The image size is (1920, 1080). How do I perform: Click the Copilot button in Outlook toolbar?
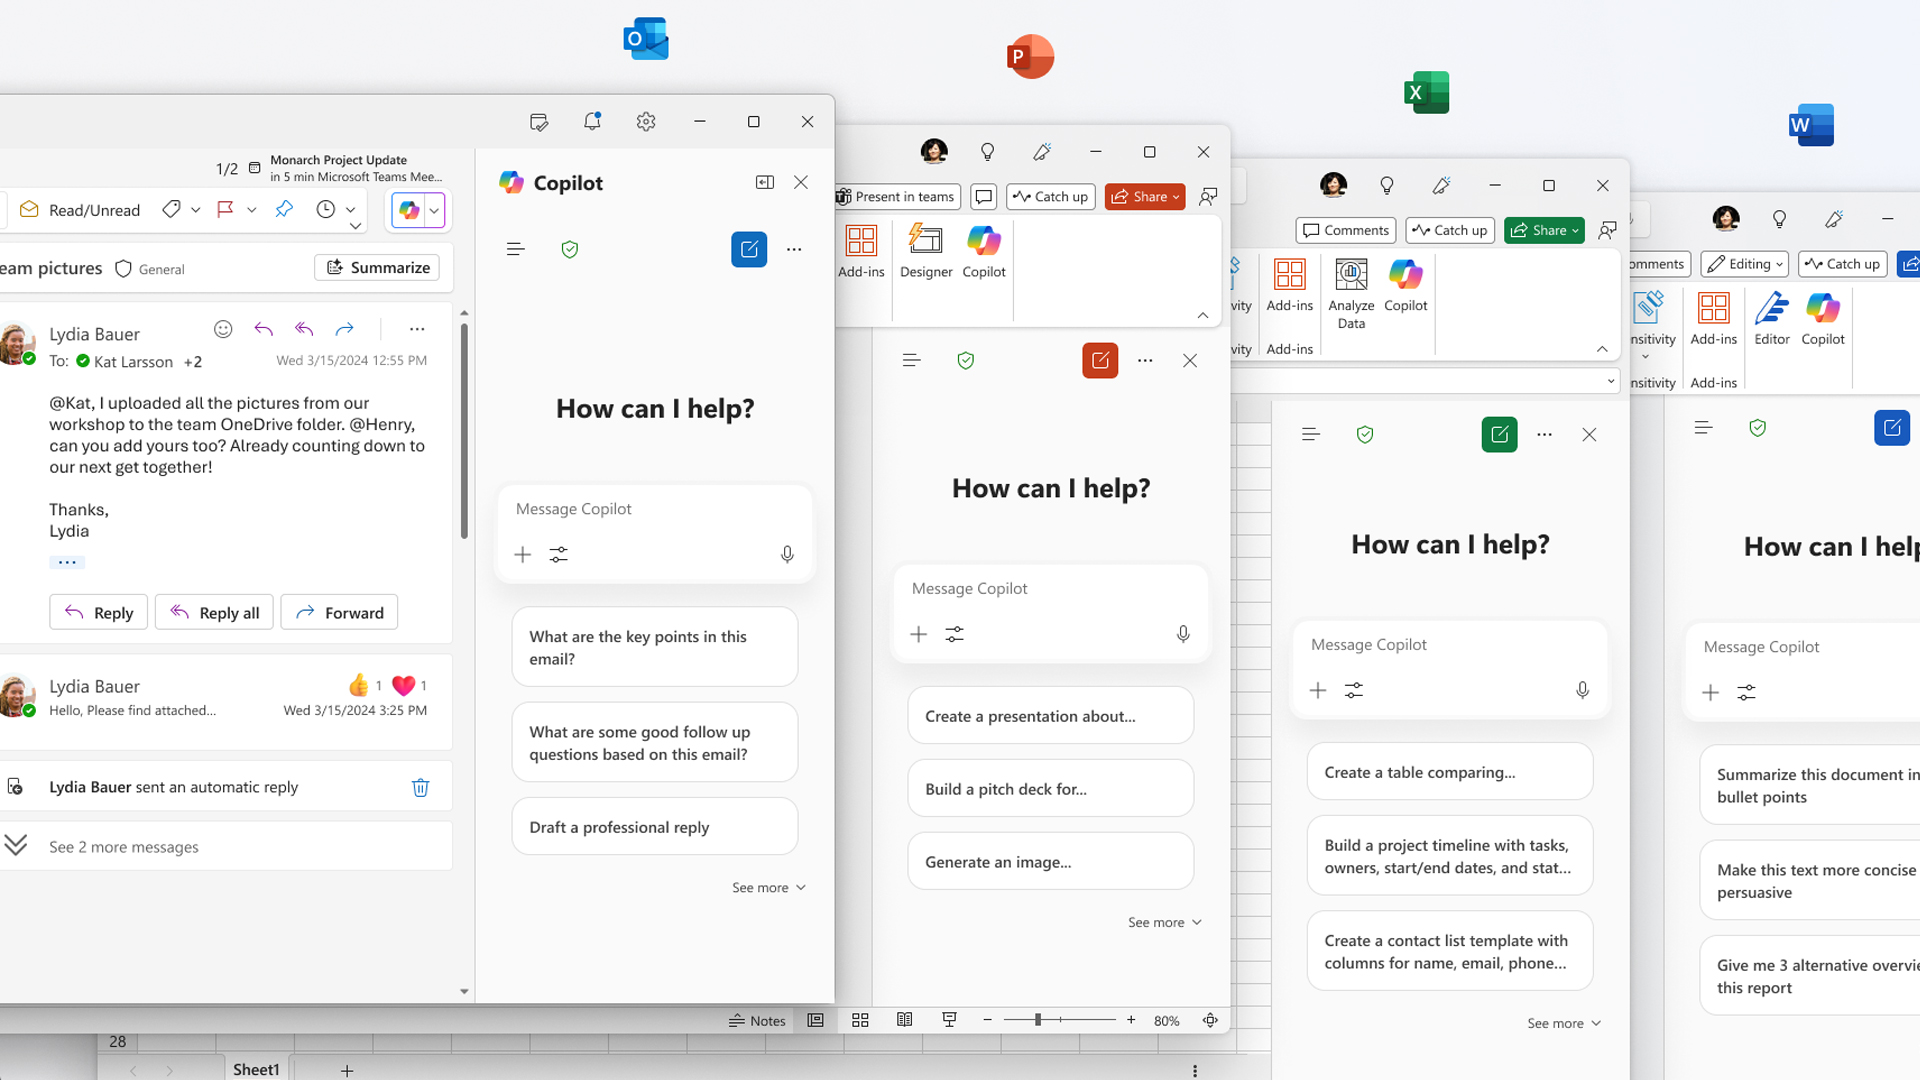(x=408, y=210)
